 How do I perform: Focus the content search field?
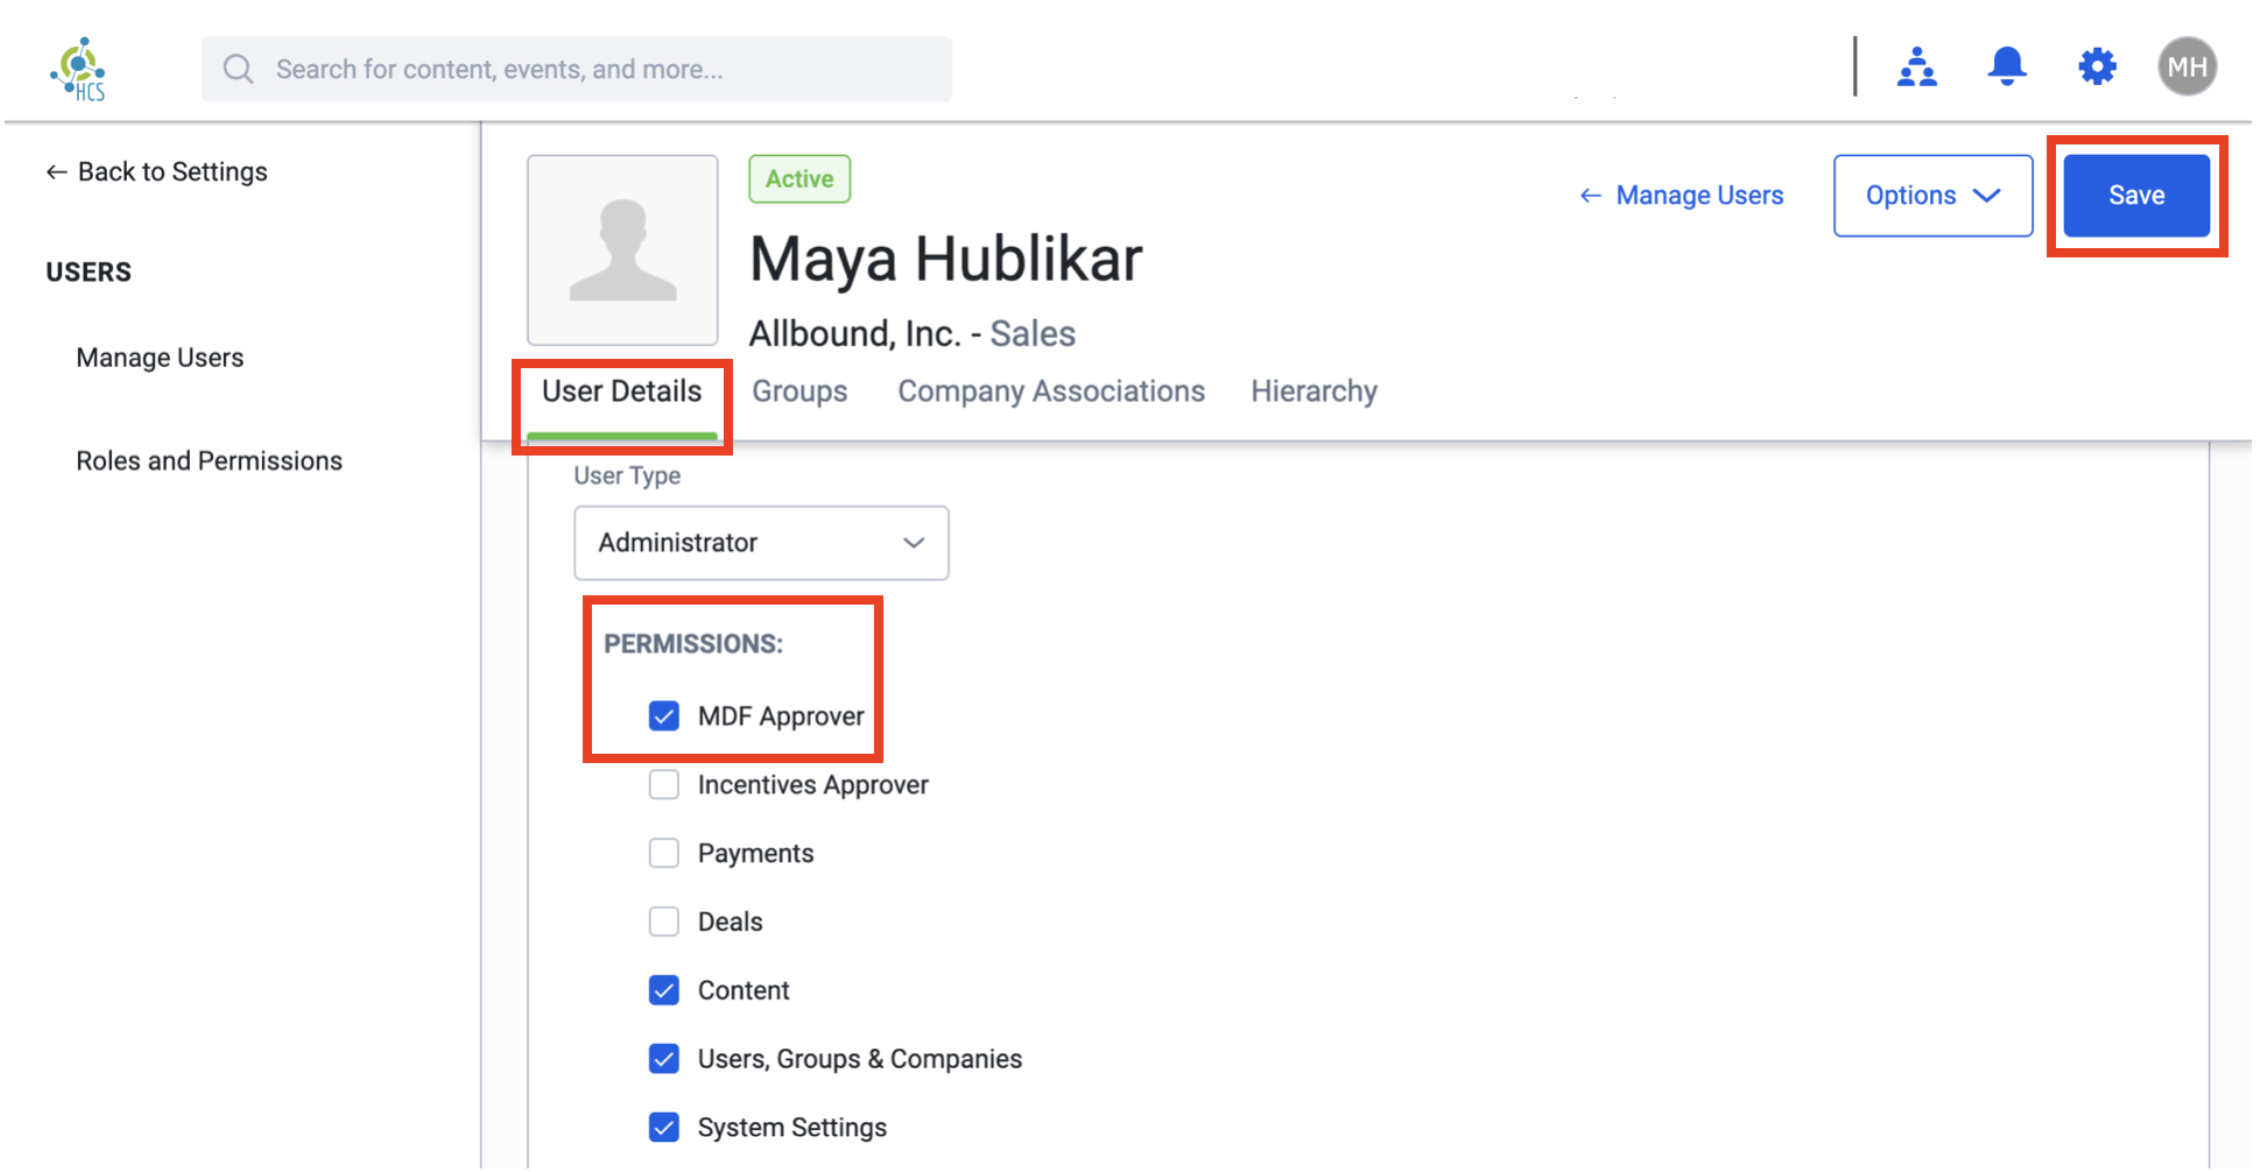click(577, 69)
